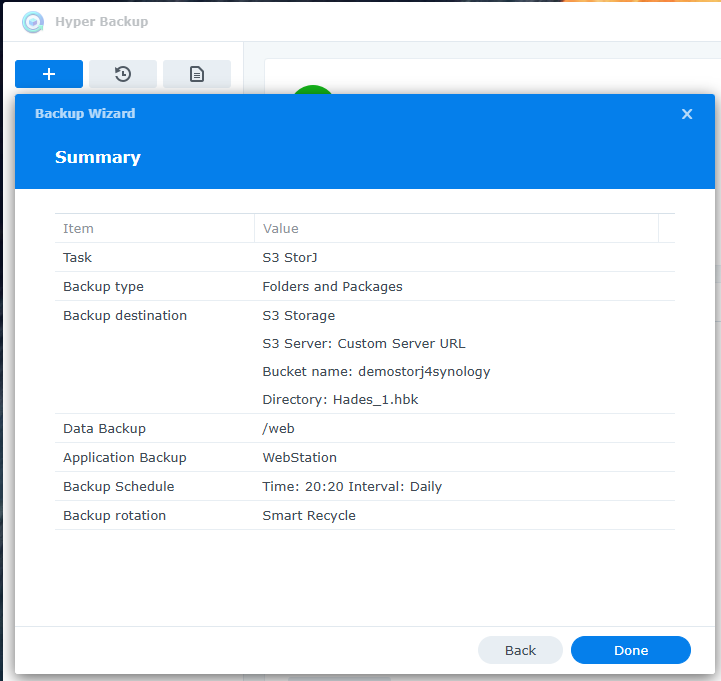The width and height of the screenshot is (721, 681).
Task: Open the backup log document icon
Action: [x=197, y=74]
